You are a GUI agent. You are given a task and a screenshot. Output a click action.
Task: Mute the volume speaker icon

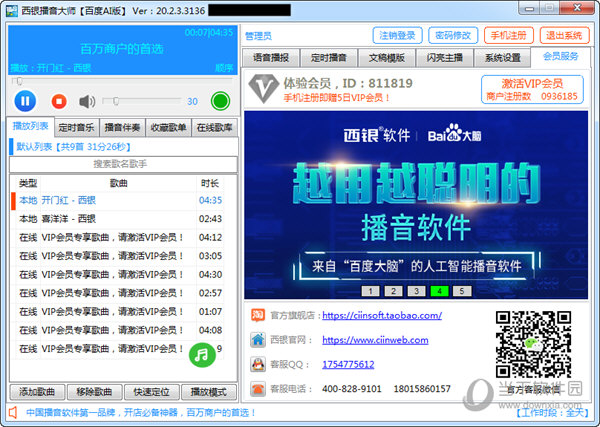point(87,101)
